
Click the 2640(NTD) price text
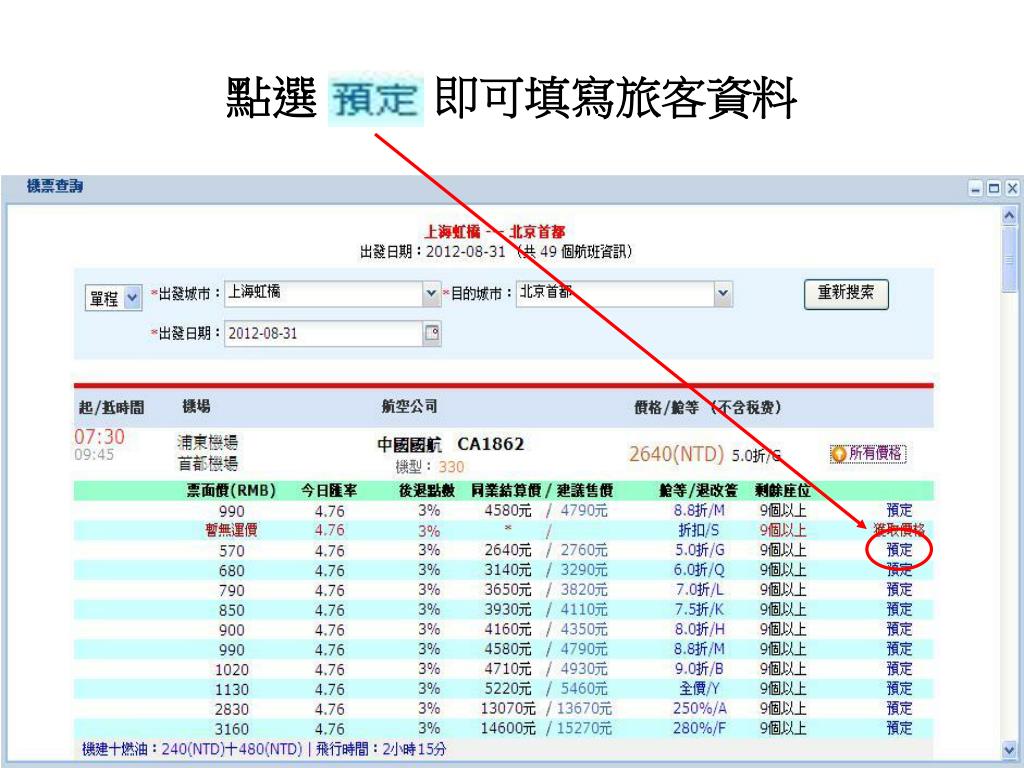tap(676, 453)
